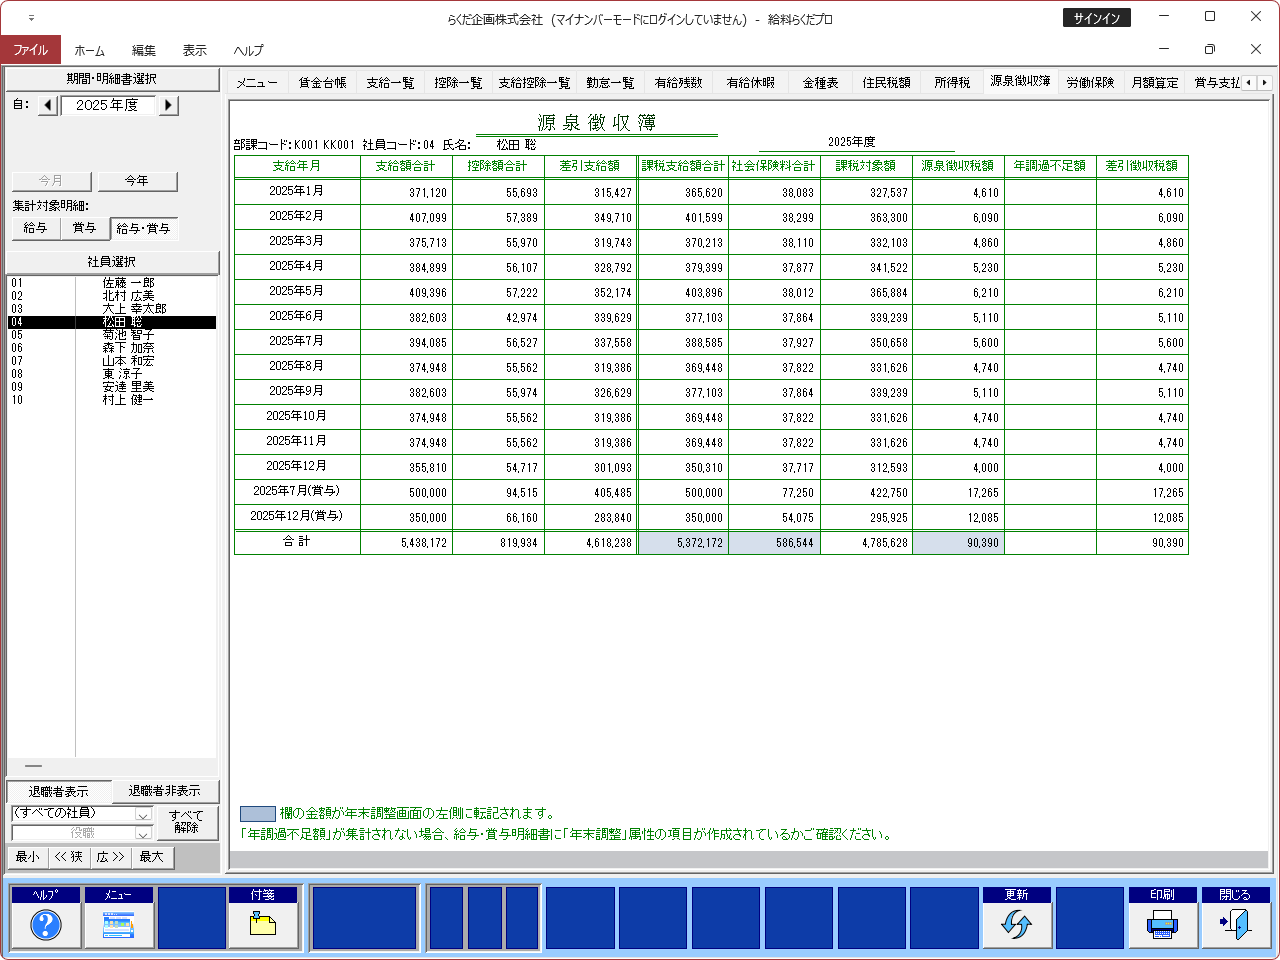Open the Menu icon in bottom toolbar
The height and width of the screenshot is (960, 1280).
(119, 925)
